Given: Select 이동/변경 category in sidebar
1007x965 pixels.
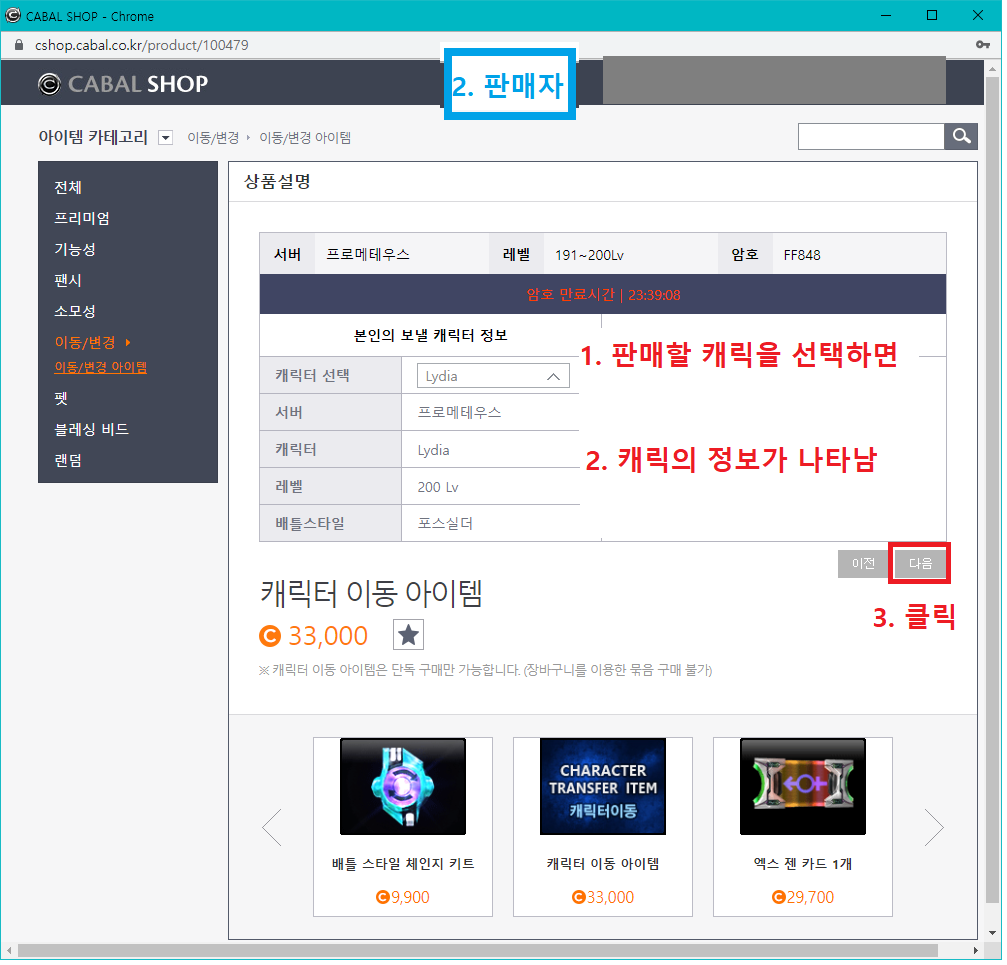Looking at the screenshot, I should click(x=85, y=343).
